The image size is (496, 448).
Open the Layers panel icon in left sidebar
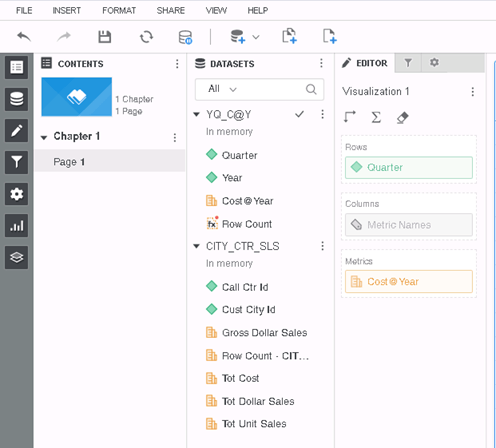tap(16, 257)
